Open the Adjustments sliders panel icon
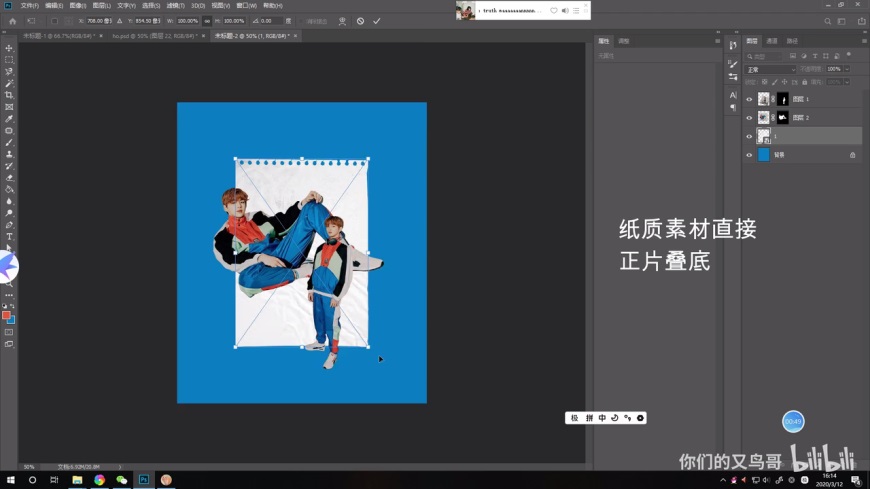 [733, 77]
